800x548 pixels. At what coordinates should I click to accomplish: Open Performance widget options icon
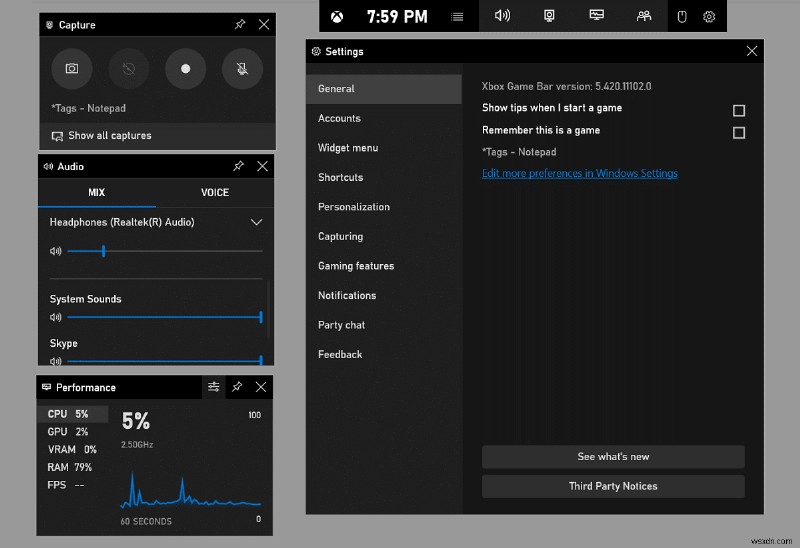213,387
